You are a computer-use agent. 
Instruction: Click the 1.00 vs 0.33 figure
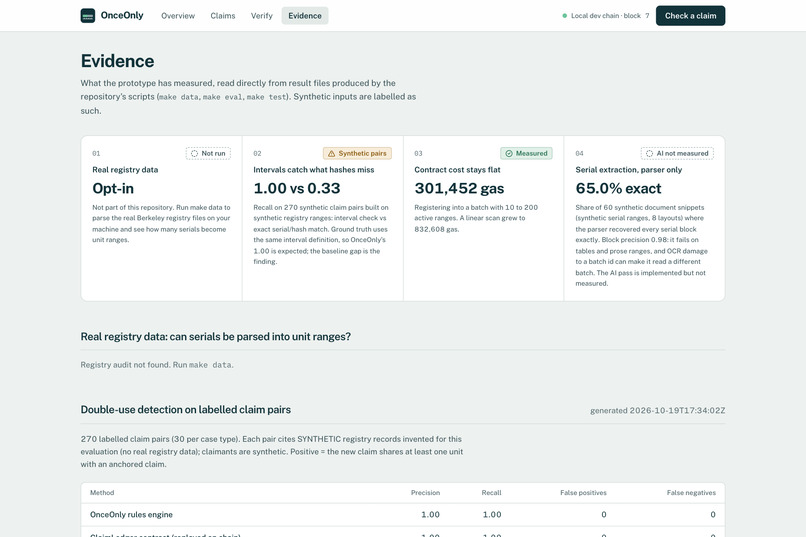297,189
